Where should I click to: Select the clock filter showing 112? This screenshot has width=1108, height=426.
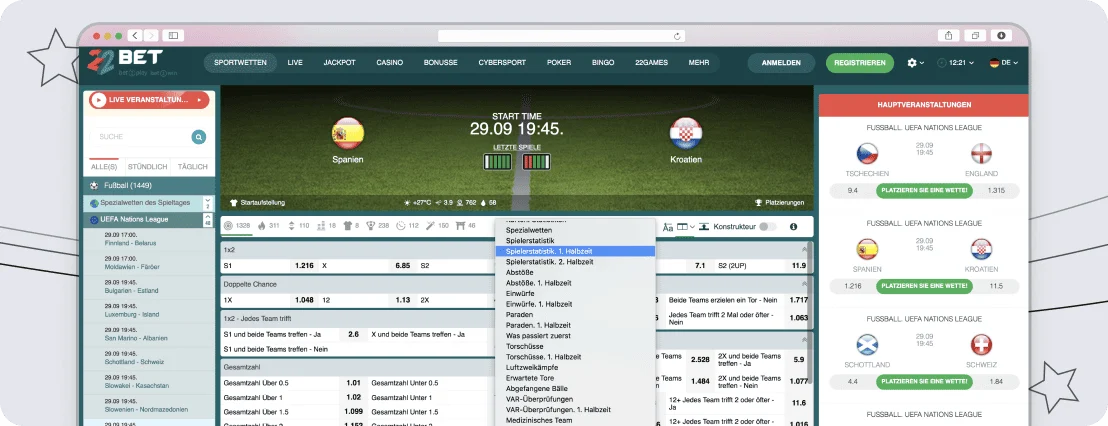408,226
